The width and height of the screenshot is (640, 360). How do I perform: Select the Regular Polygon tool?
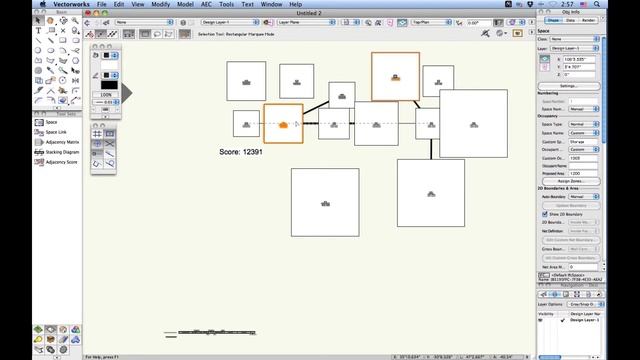(x=75, y=60)
